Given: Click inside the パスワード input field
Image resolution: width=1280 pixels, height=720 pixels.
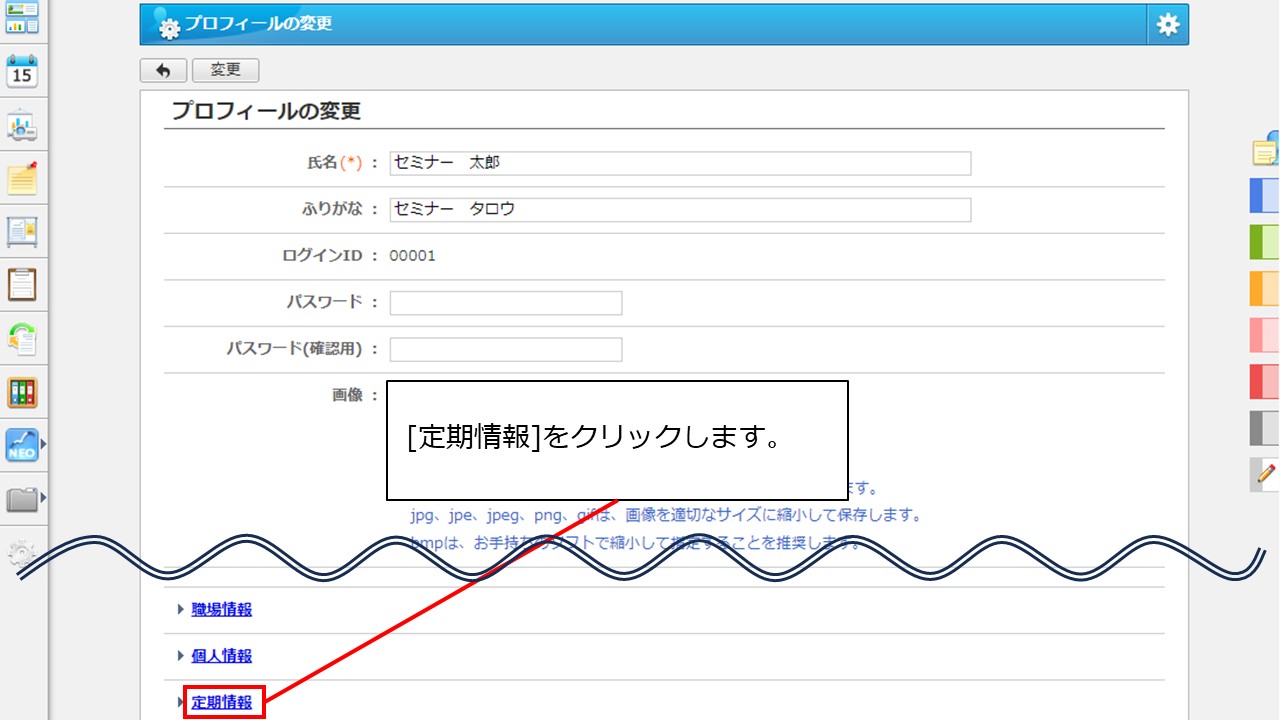Looking at the screenshot, I should (x=505, y=302).
